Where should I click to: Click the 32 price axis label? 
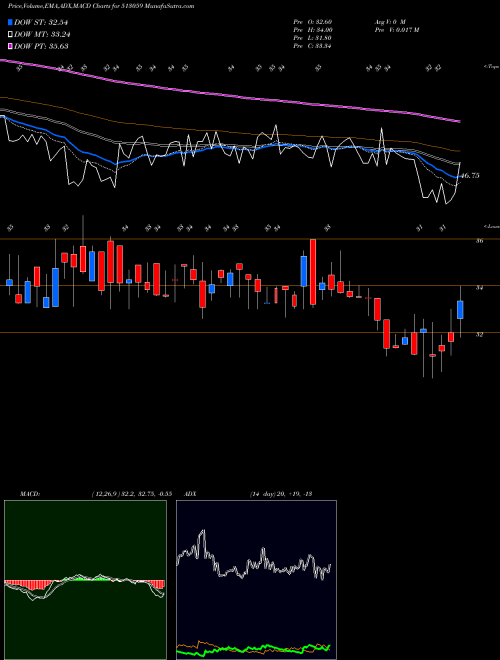tap(479, 335)
